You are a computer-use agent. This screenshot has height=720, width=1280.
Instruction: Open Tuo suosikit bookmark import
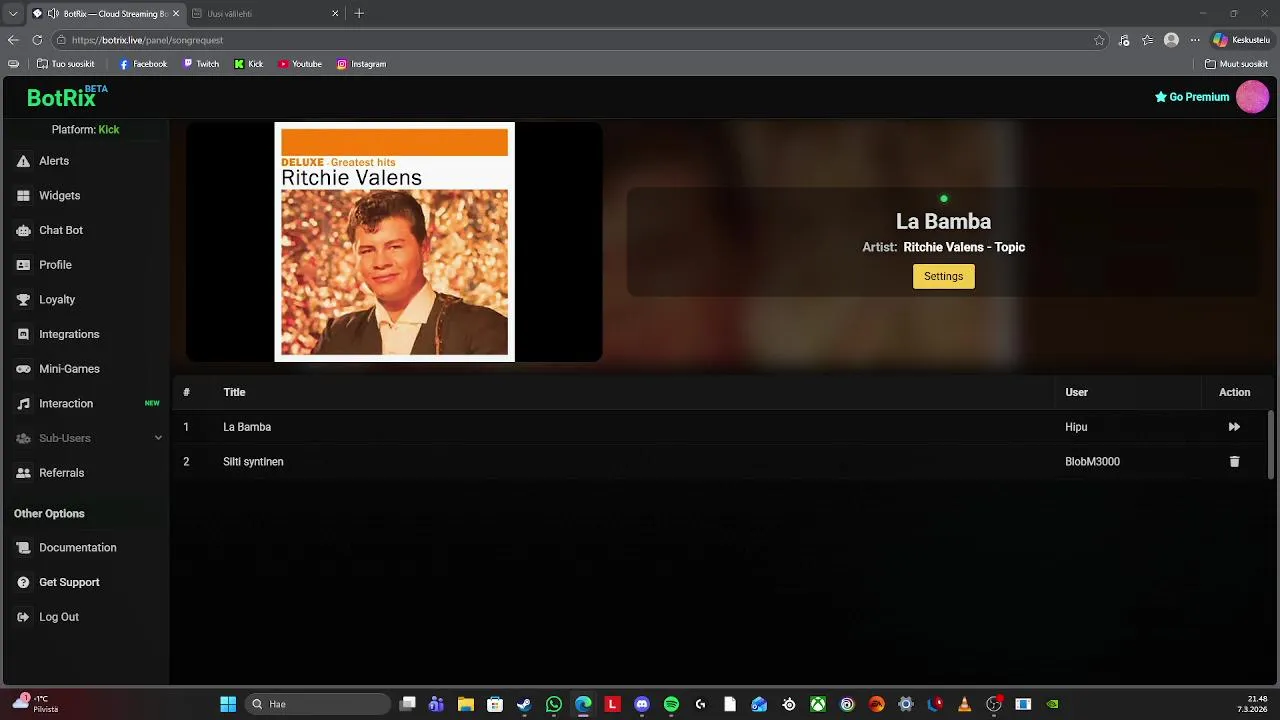(65, 64)
